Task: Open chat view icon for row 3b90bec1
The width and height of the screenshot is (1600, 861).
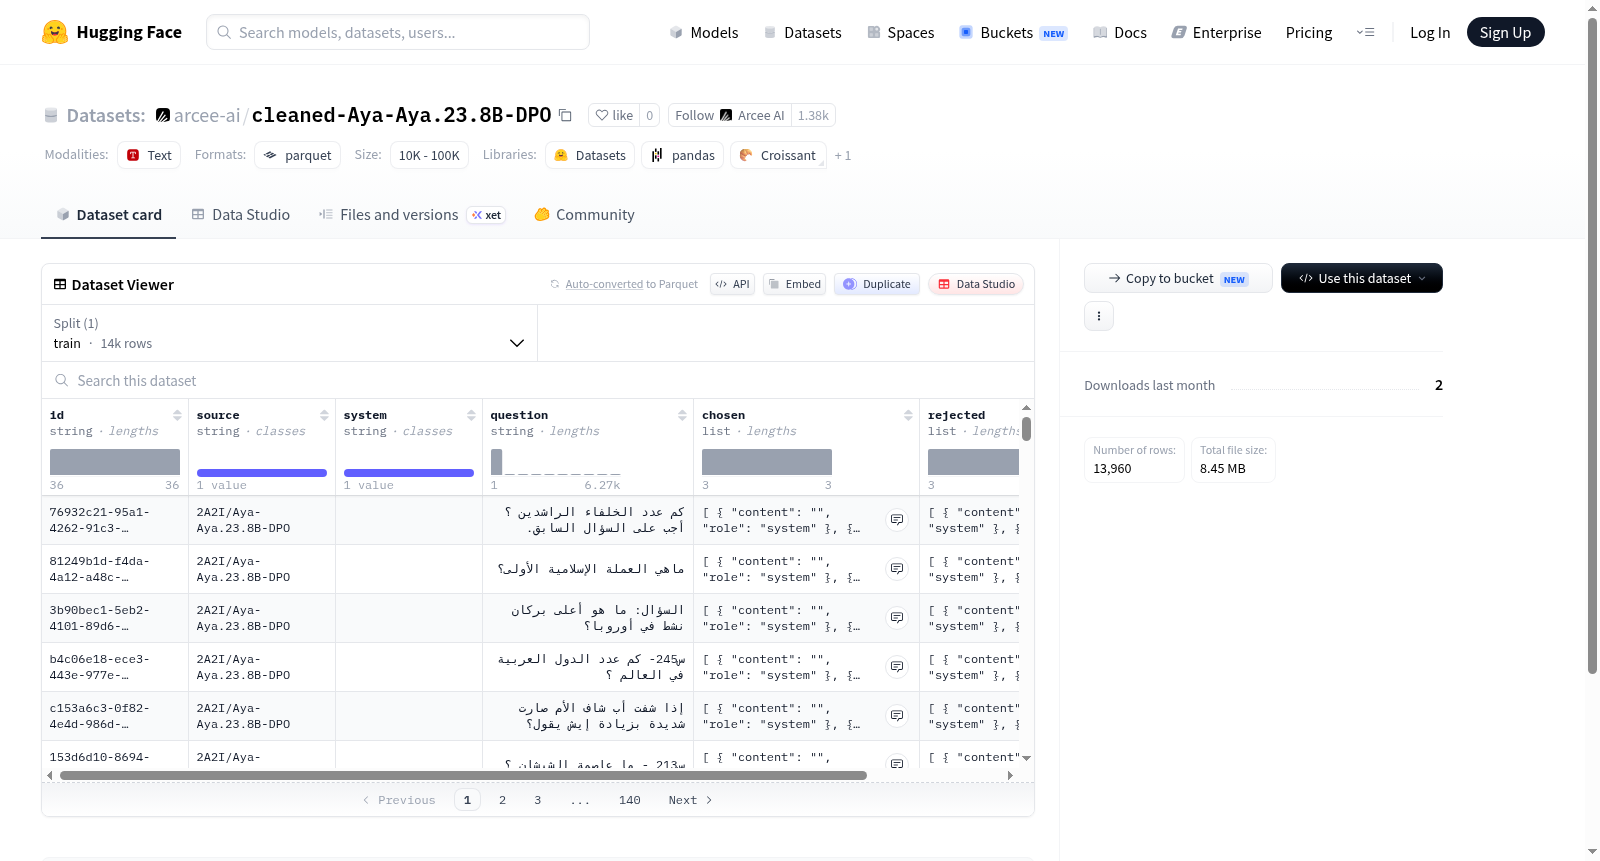Action: pos(897,618)
